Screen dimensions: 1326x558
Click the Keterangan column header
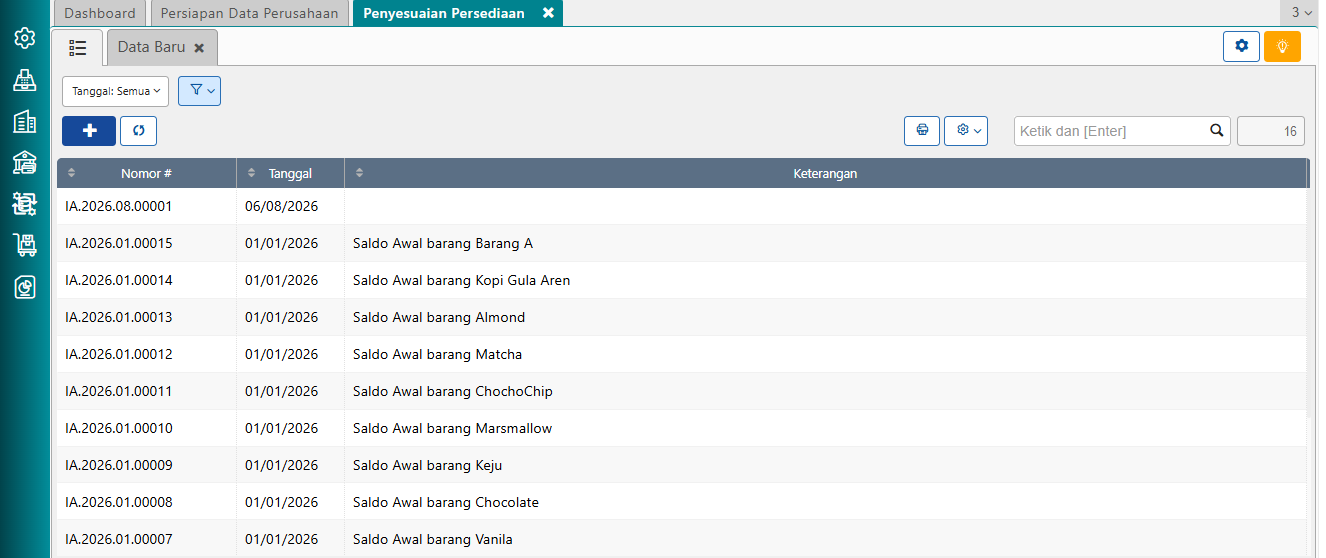tap(825, 173)
